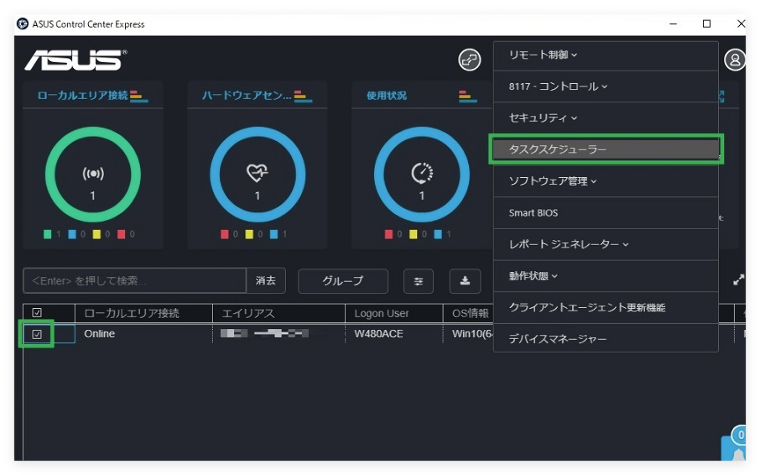760x475 pixels.
Task: Click the Online status cell
Action: 143,334
